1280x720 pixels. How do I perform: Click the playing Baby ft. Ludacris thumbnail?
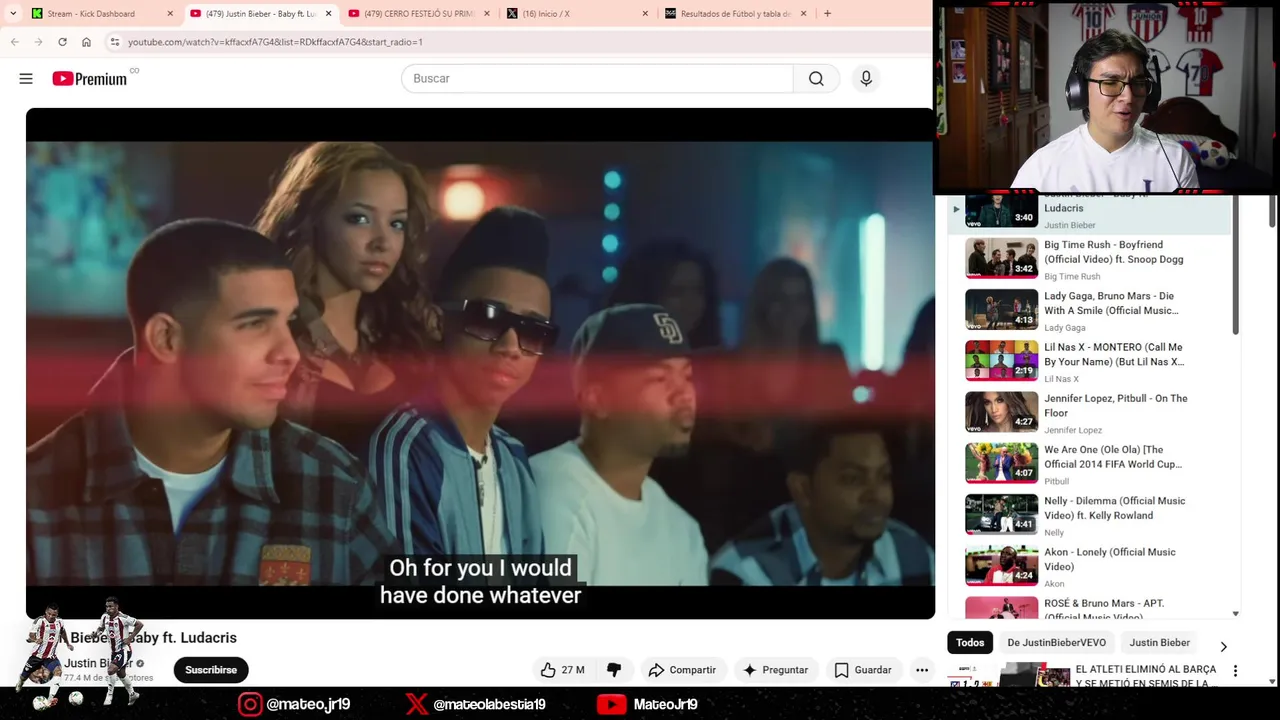click(x=1001, y=211)
